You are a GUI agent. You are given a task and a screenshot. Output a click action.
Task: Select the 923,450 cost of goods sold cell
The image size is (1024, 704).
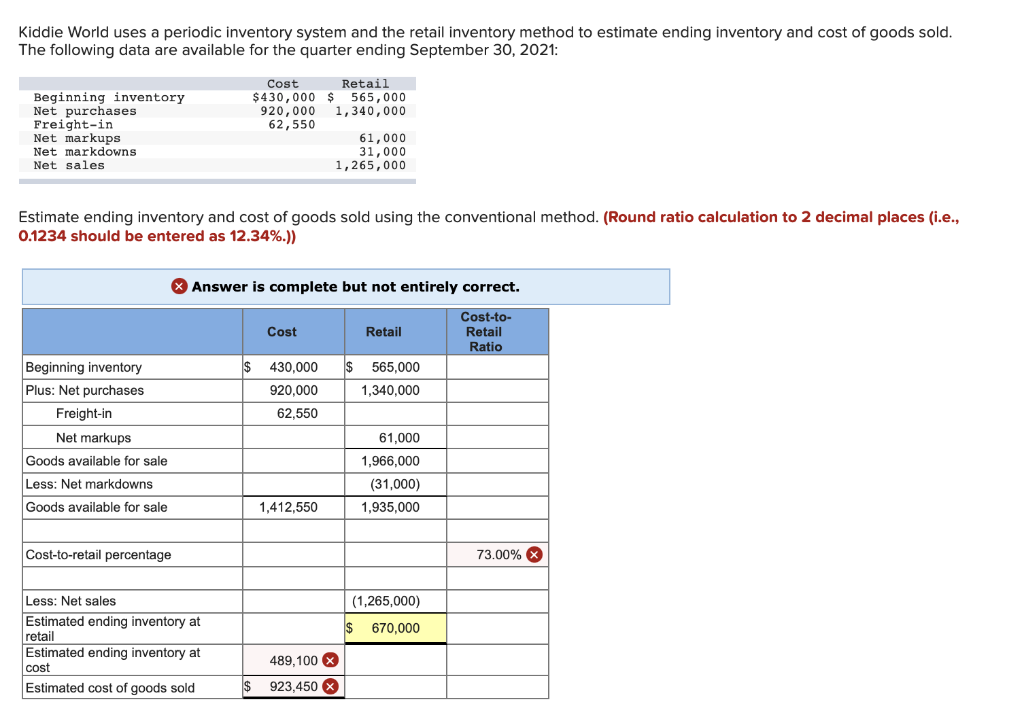294,686
